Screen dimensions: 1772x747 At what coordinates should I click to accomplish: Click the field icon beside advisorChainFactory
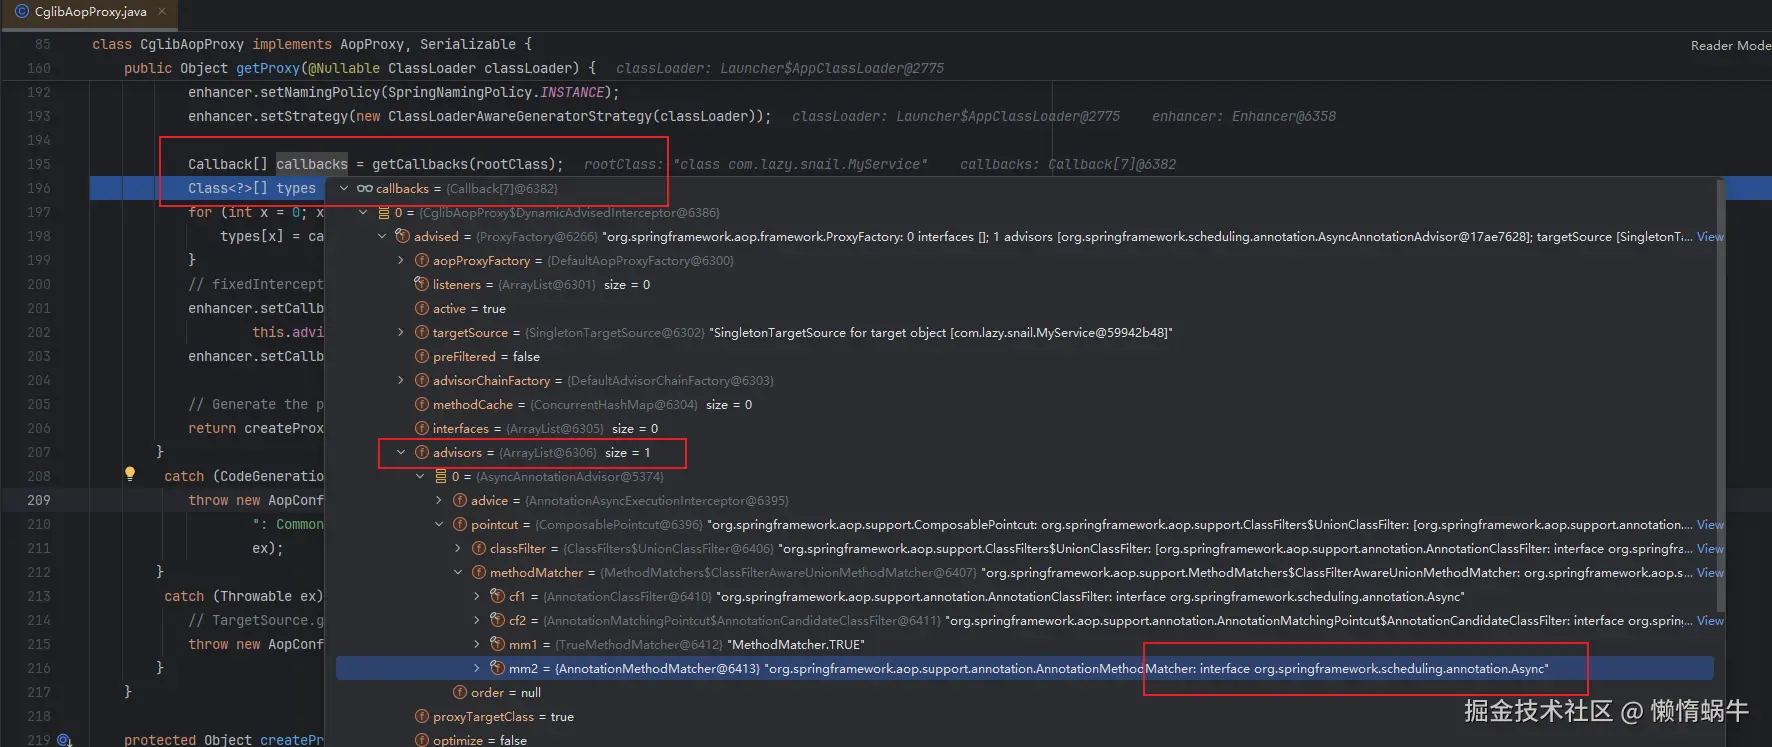click(421, 380)
